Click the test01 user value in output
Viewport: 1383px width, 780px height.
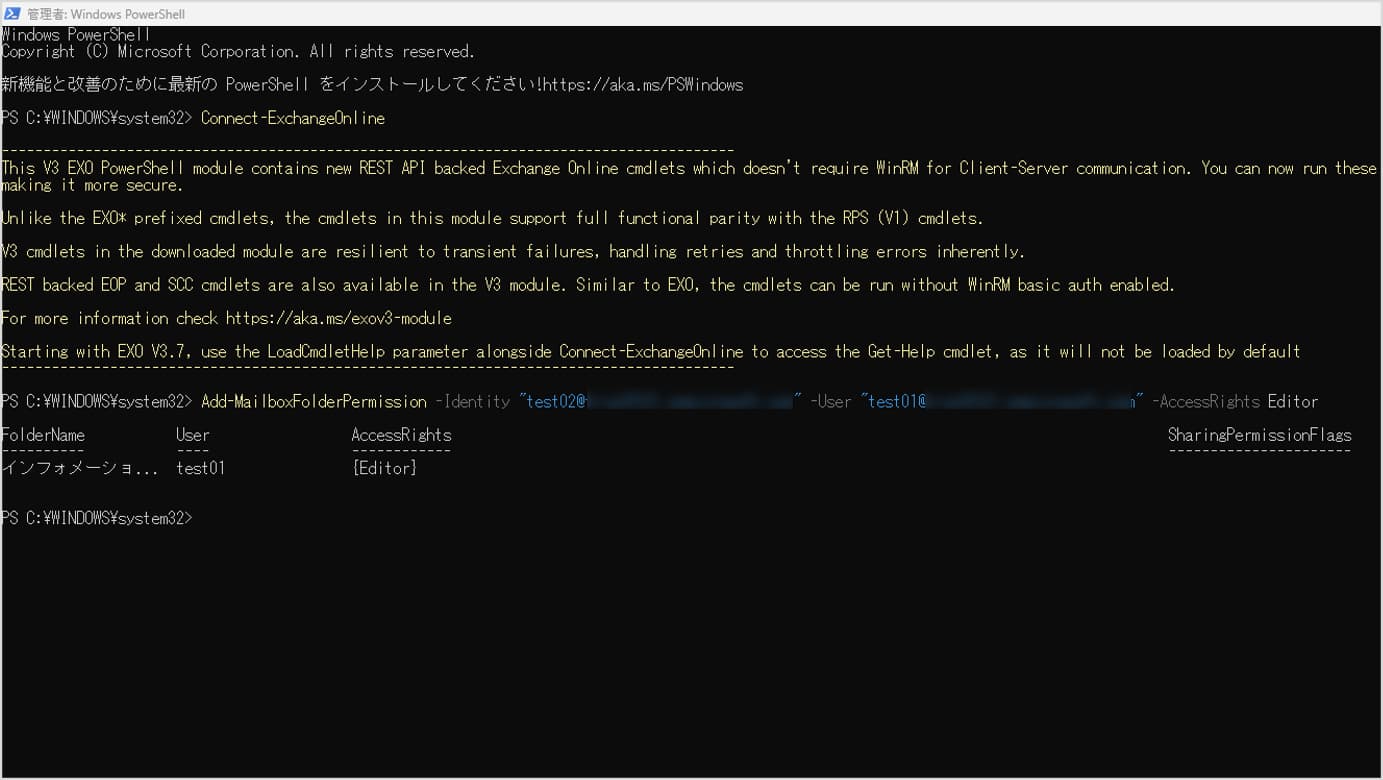pyautogui.click(x=200, y=468)
